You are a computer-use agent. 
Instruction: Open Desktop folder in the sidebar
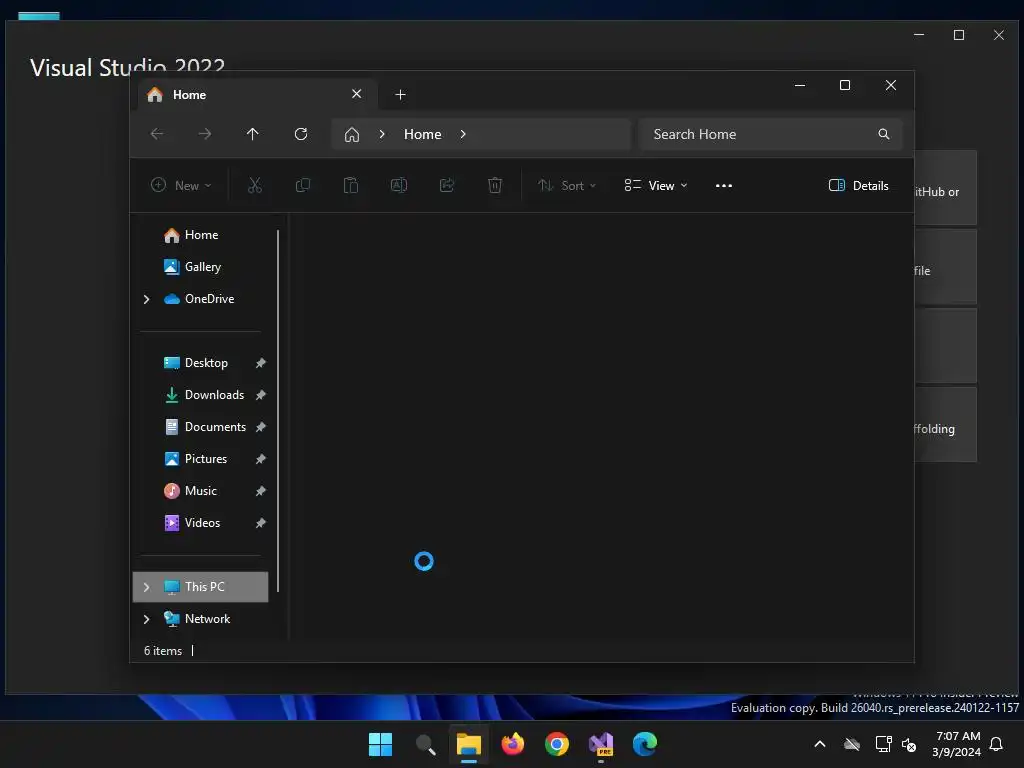click(x=206, y=363)
